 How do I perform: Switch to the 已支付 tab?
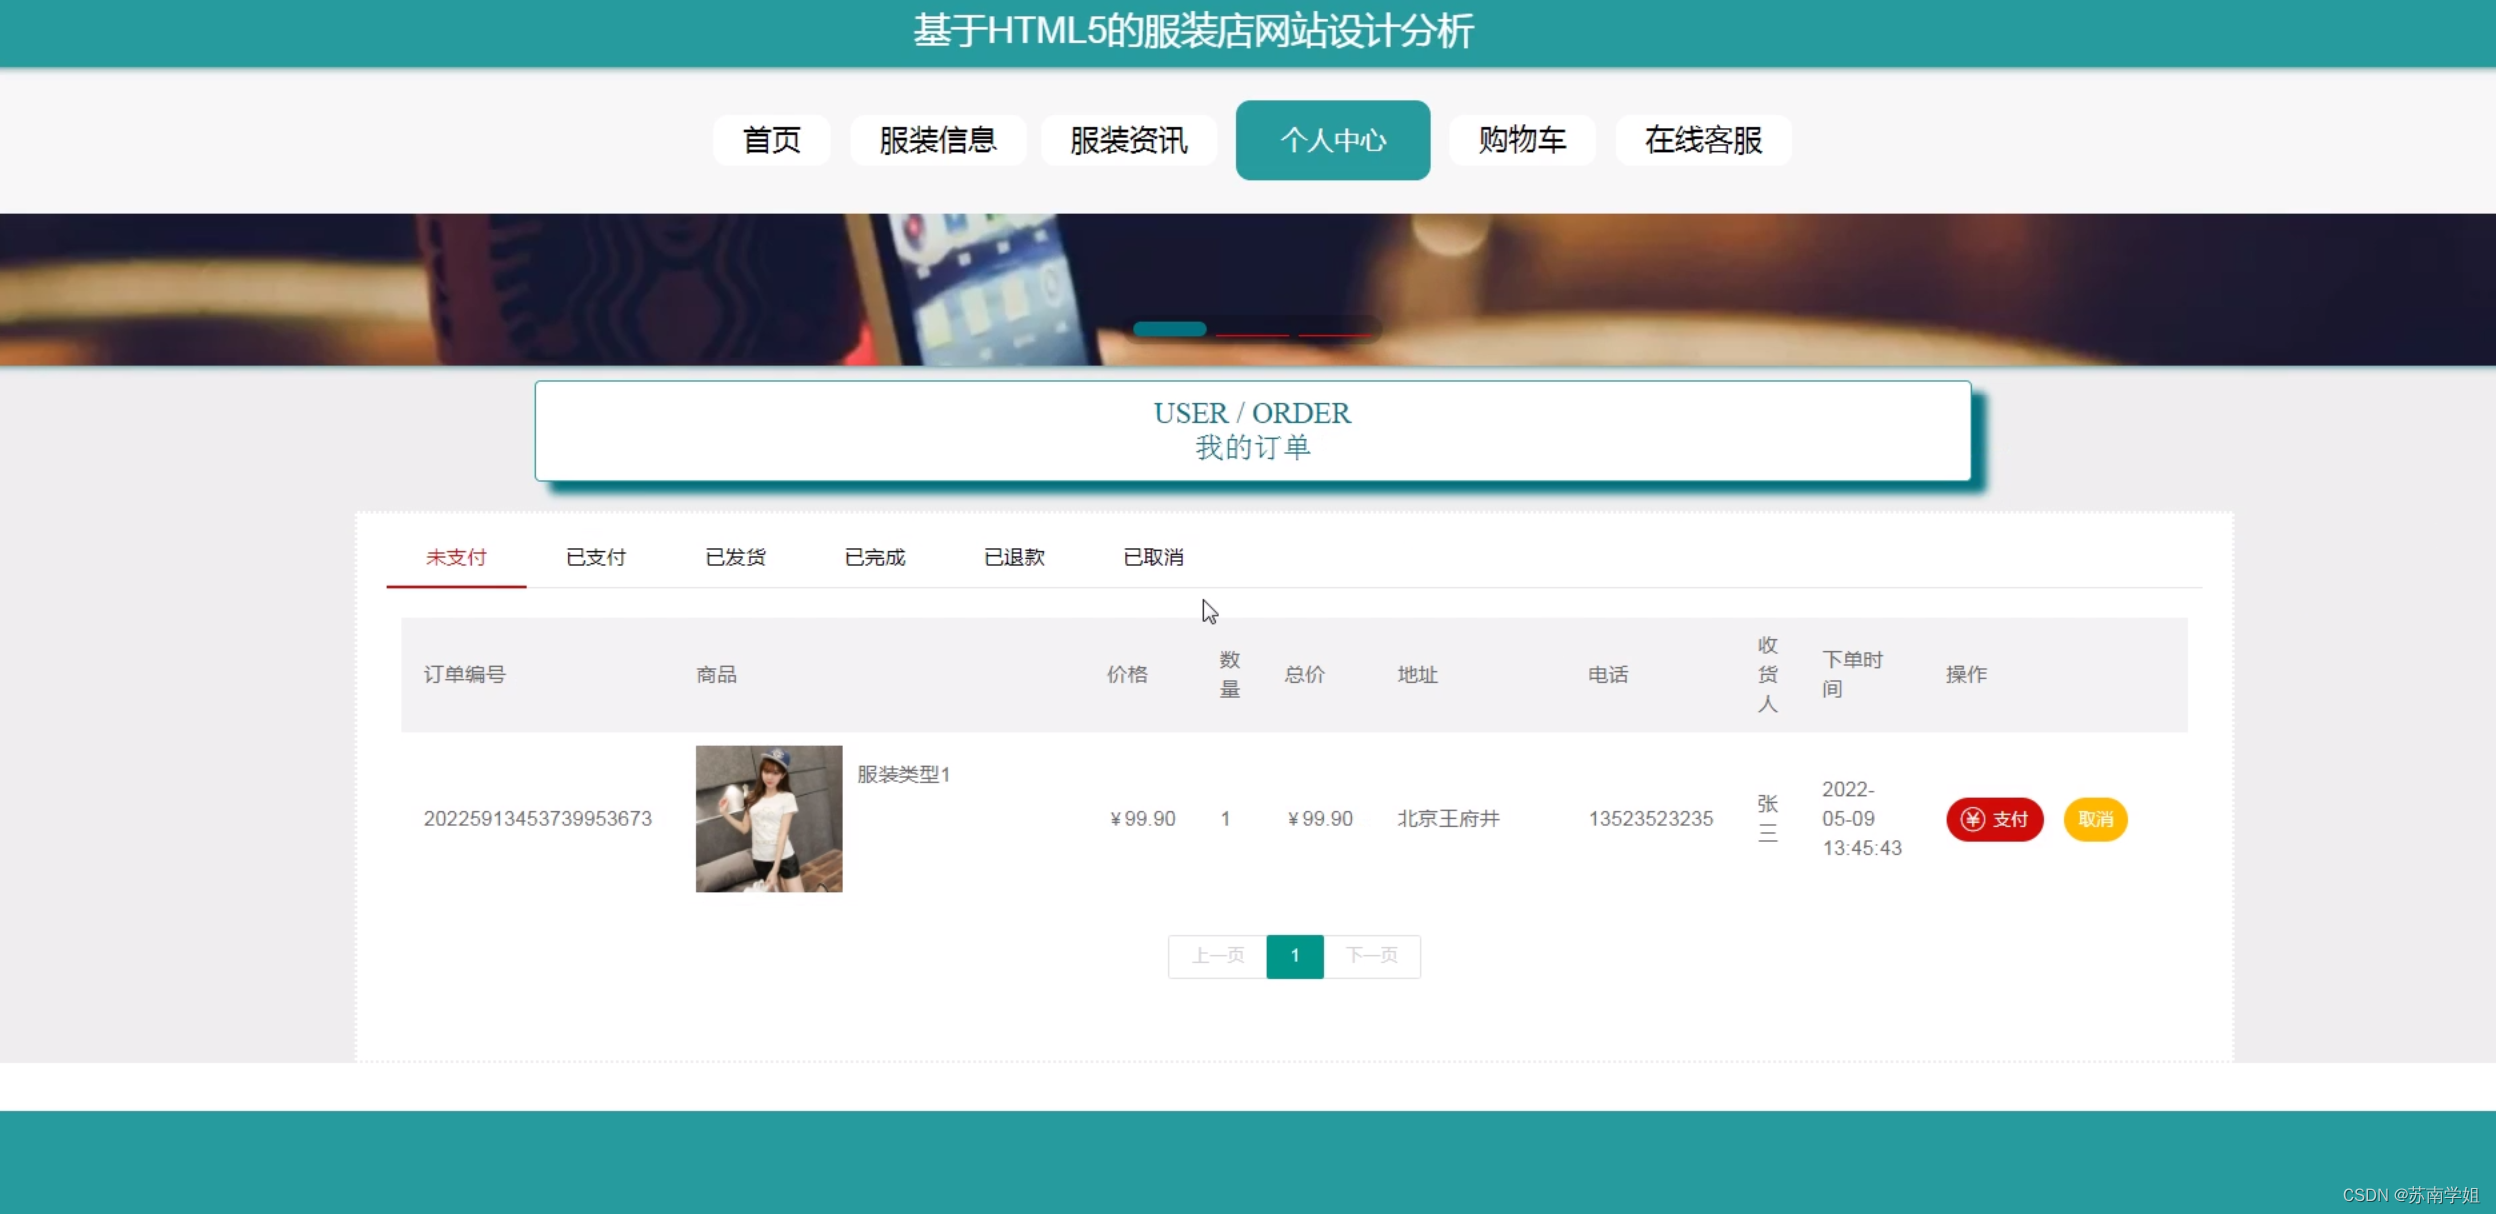pyautogui.click(x=596, y=557)
